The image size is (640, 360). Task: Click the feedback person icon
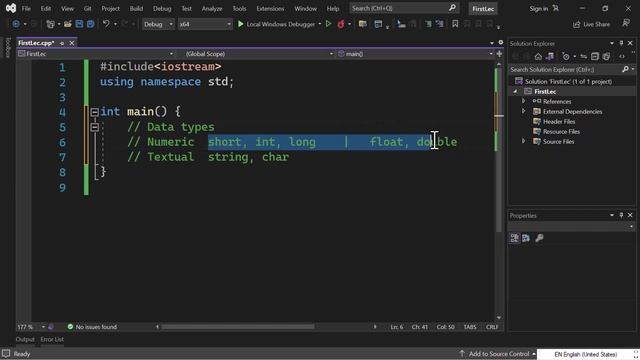pos(626,23)
